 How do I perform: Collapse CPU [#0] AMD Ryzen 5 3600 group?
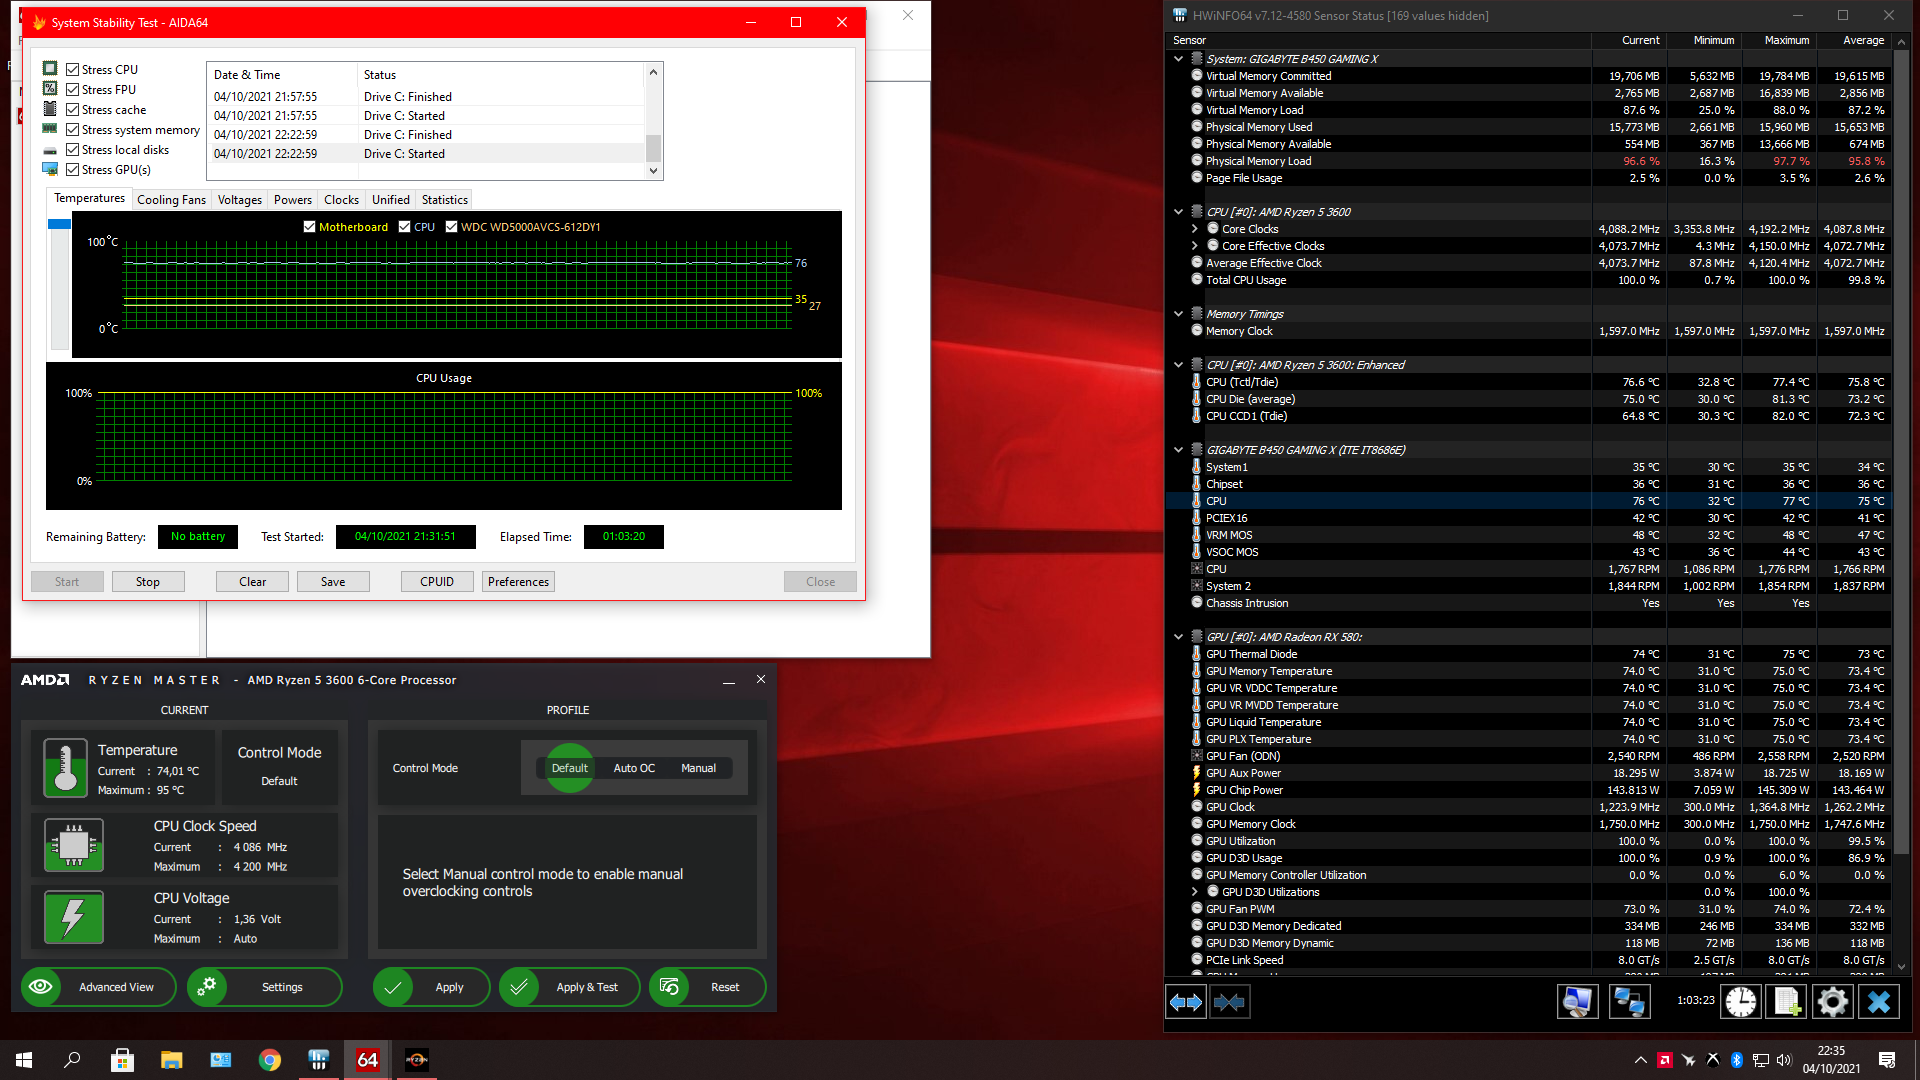pyautogui.click(x=1178, y=212)
